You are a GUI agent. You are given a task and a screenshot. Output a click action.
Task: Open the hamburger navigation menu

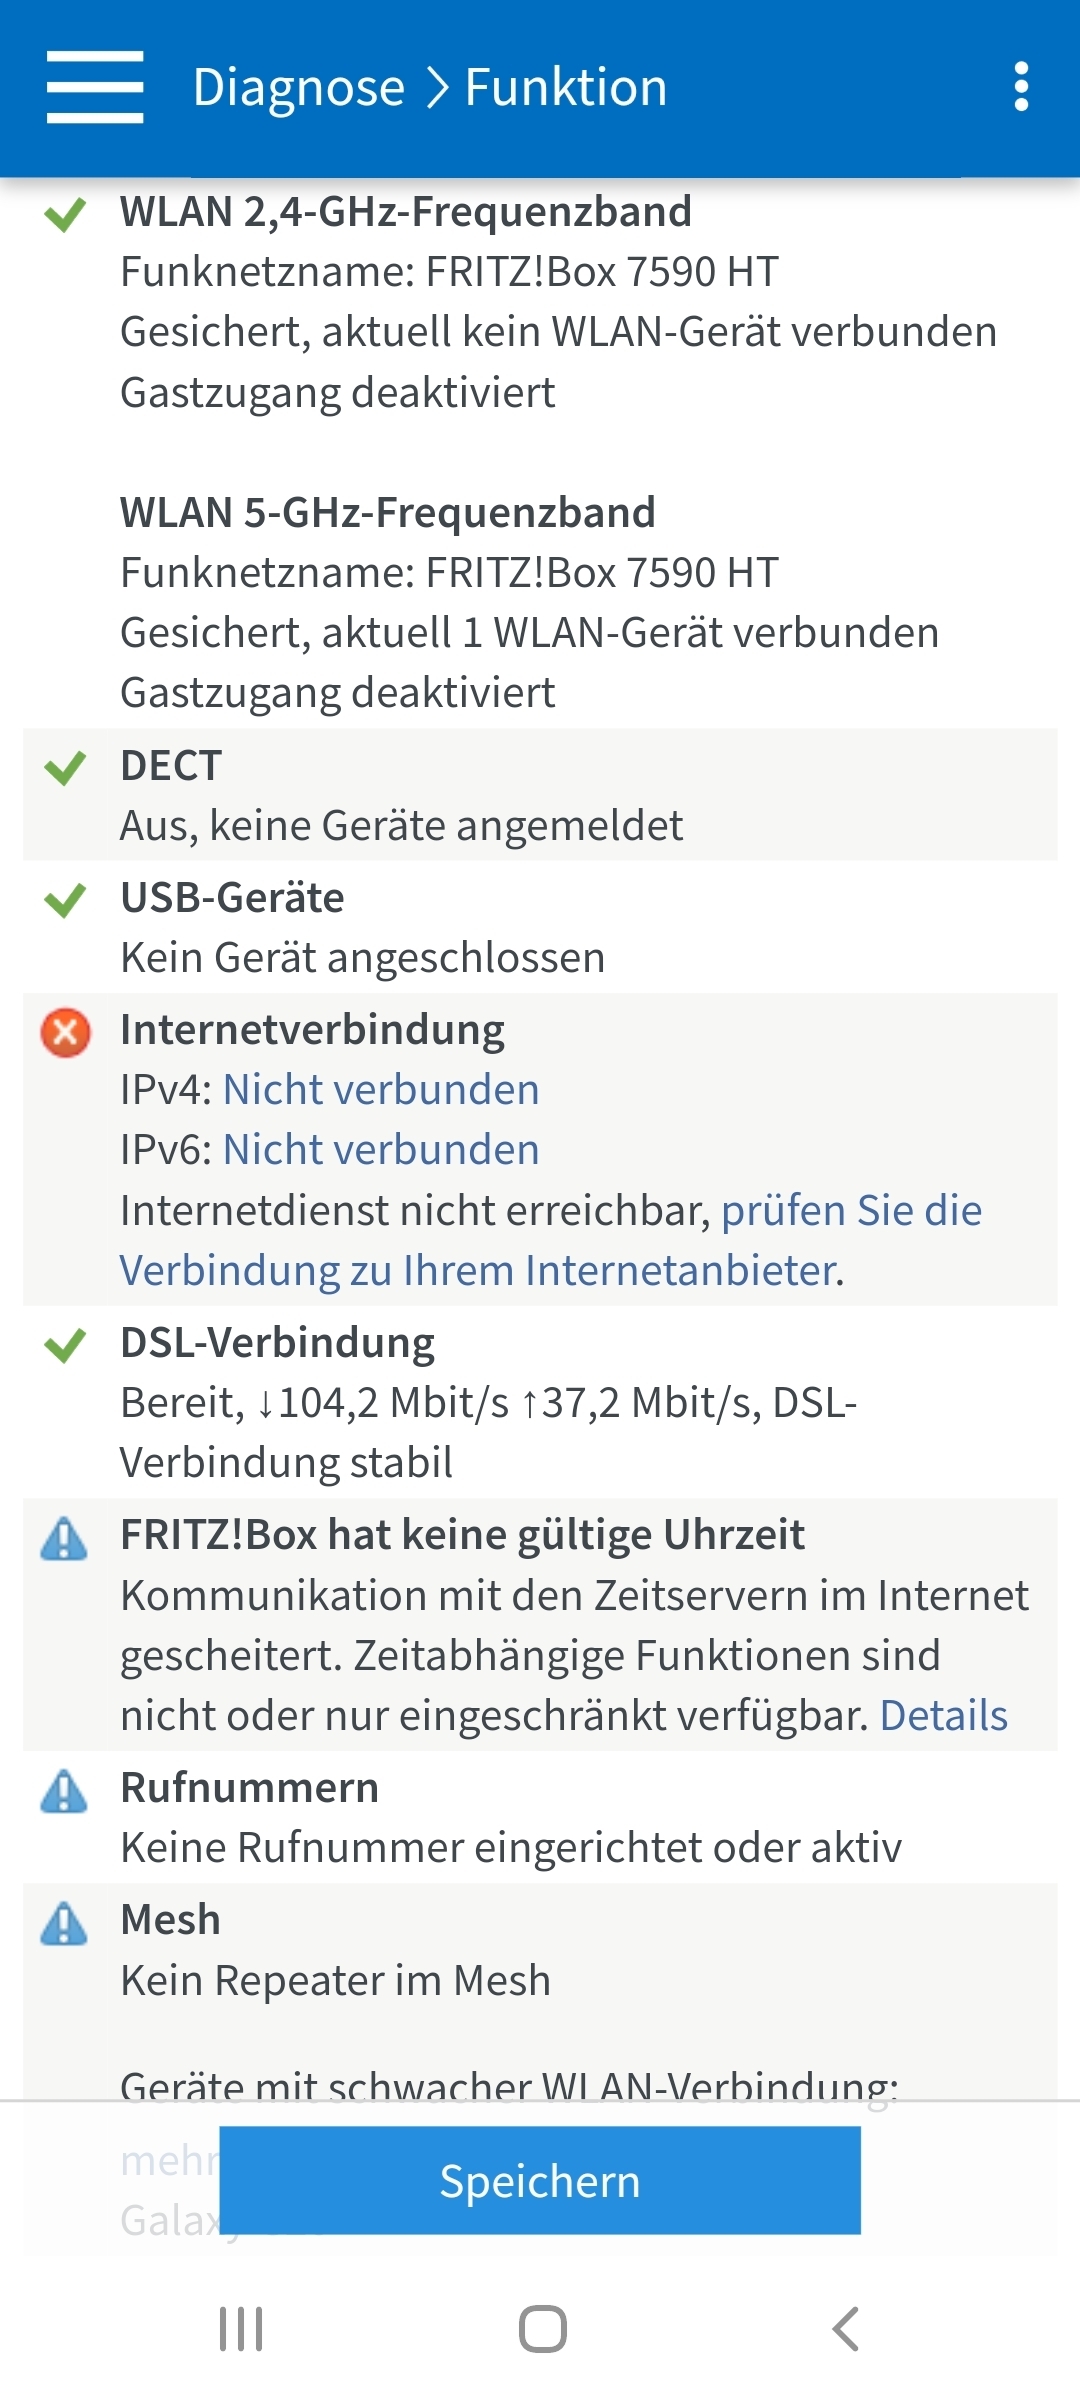click(x=95, y=87)
